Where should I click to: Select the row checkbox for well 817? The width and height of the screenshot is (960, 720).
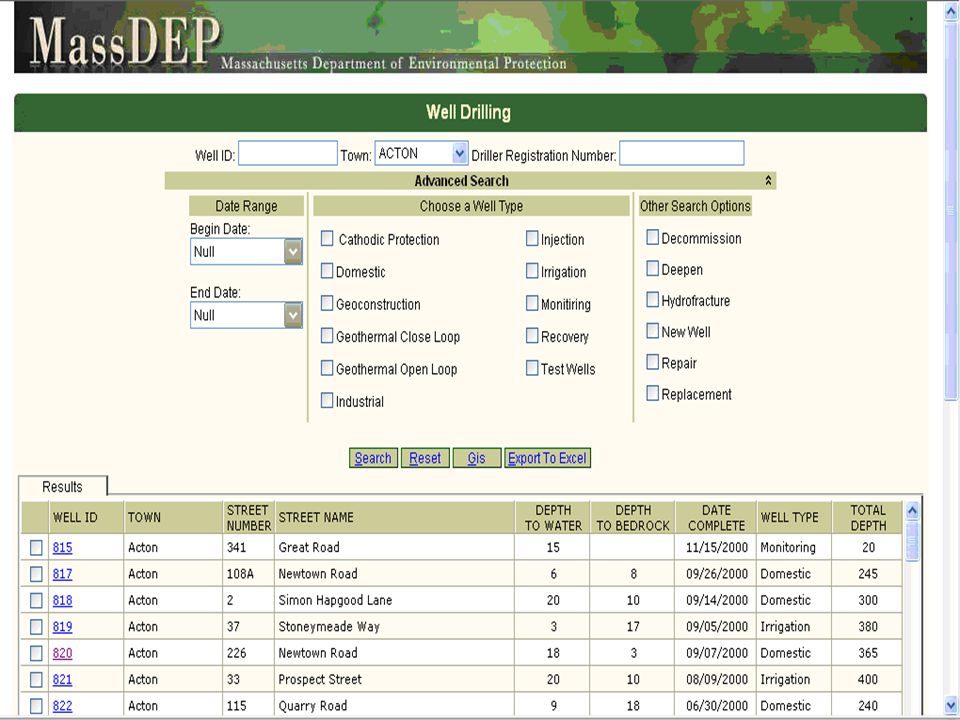(x=36, y=574)
